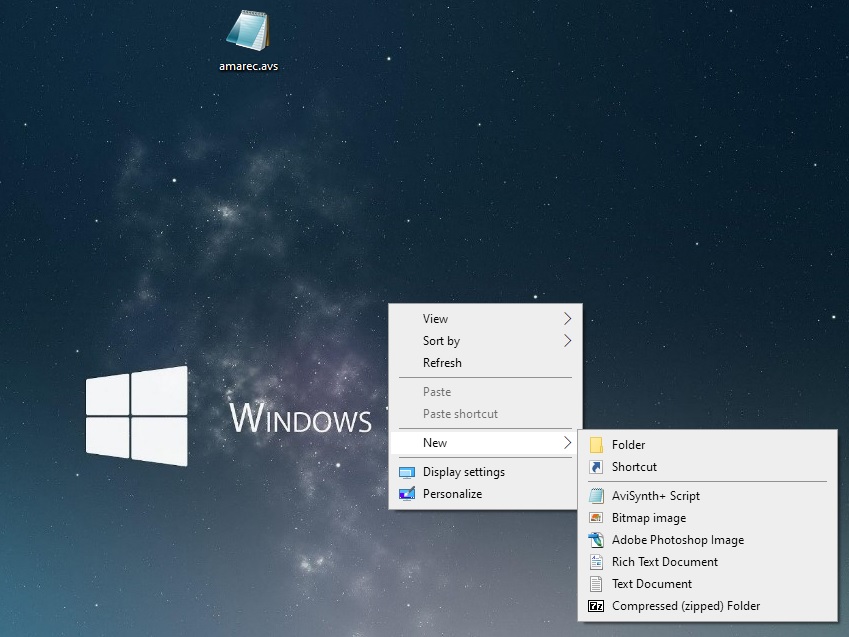849x637 pixels.
Task: Create a new Adobe Photoshop Image
Action: (707, 540)
